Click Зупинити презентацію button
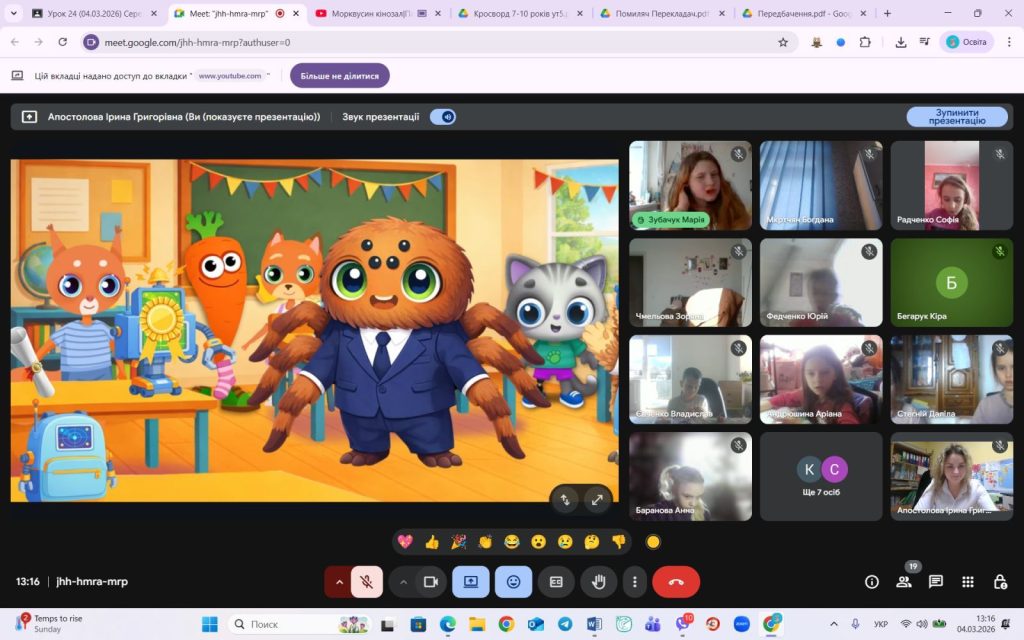Screen dimensions: 1024x640 click(x=957, y=117)
